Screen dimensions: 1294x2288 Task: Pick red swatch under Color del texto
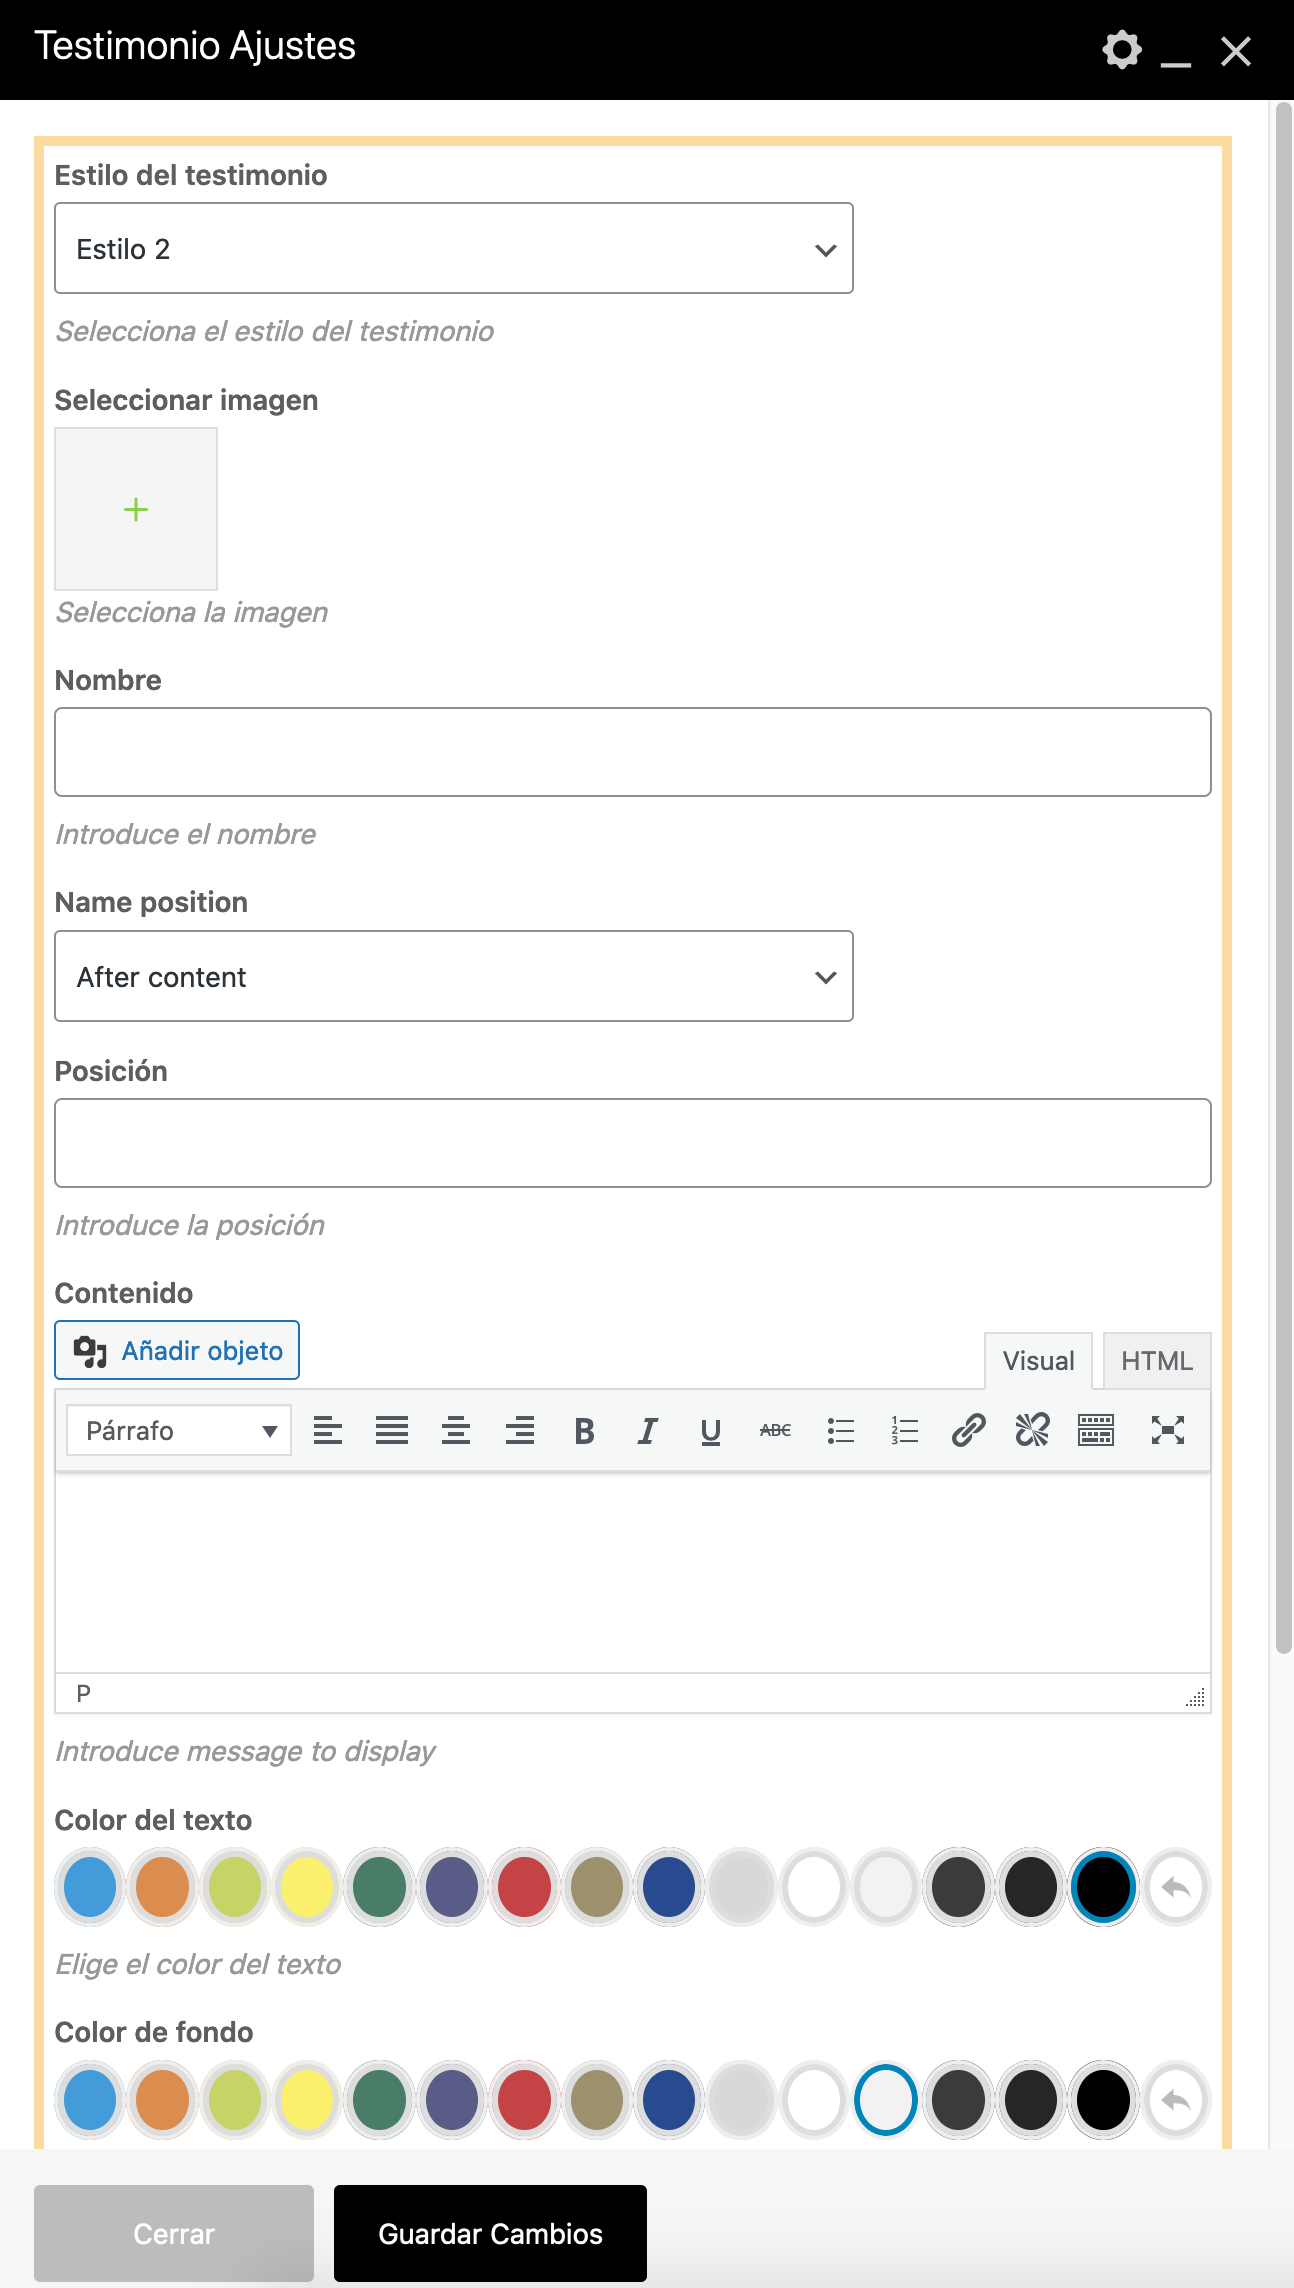[x=524, y=1887]
